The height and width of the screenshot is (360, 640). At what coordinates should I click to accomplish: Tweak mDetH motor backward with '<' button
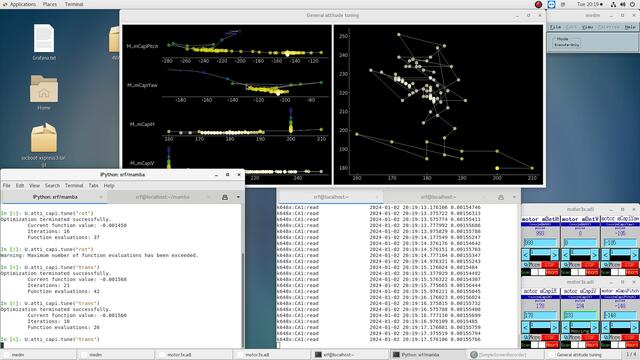526,256
